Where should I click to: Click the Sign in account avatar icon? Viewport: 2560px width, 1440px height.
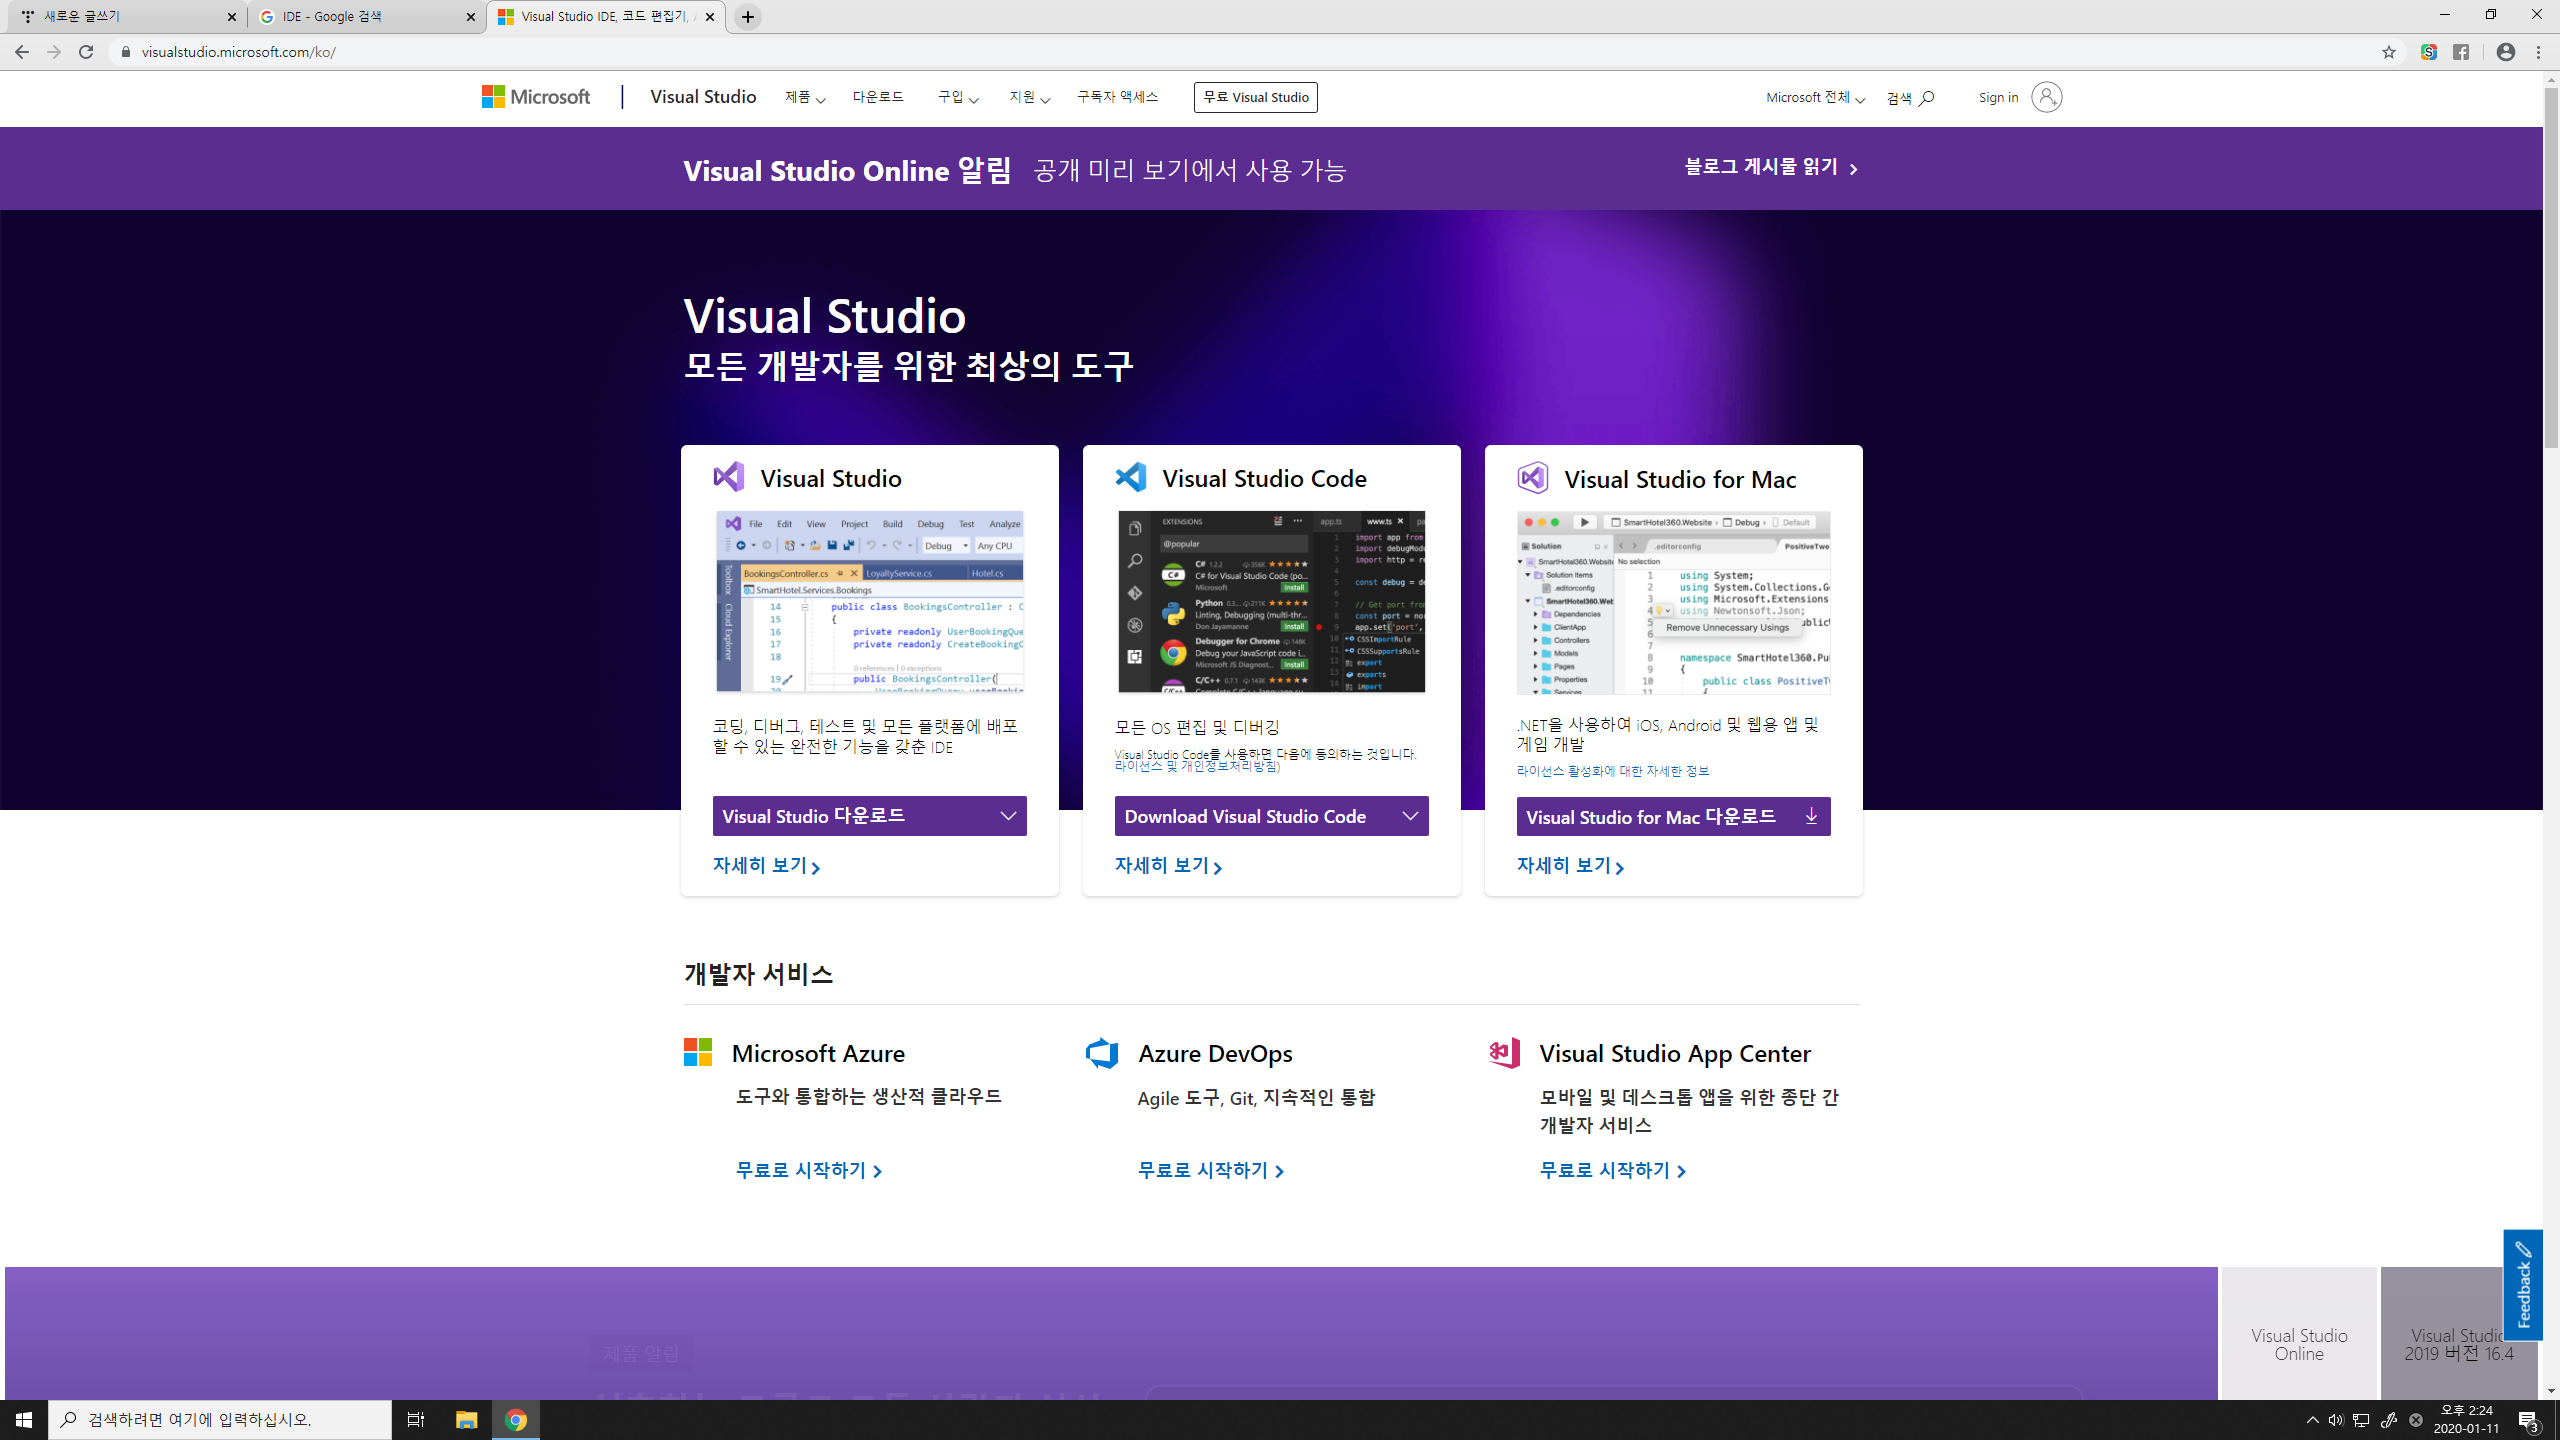tap(2046, 97)
